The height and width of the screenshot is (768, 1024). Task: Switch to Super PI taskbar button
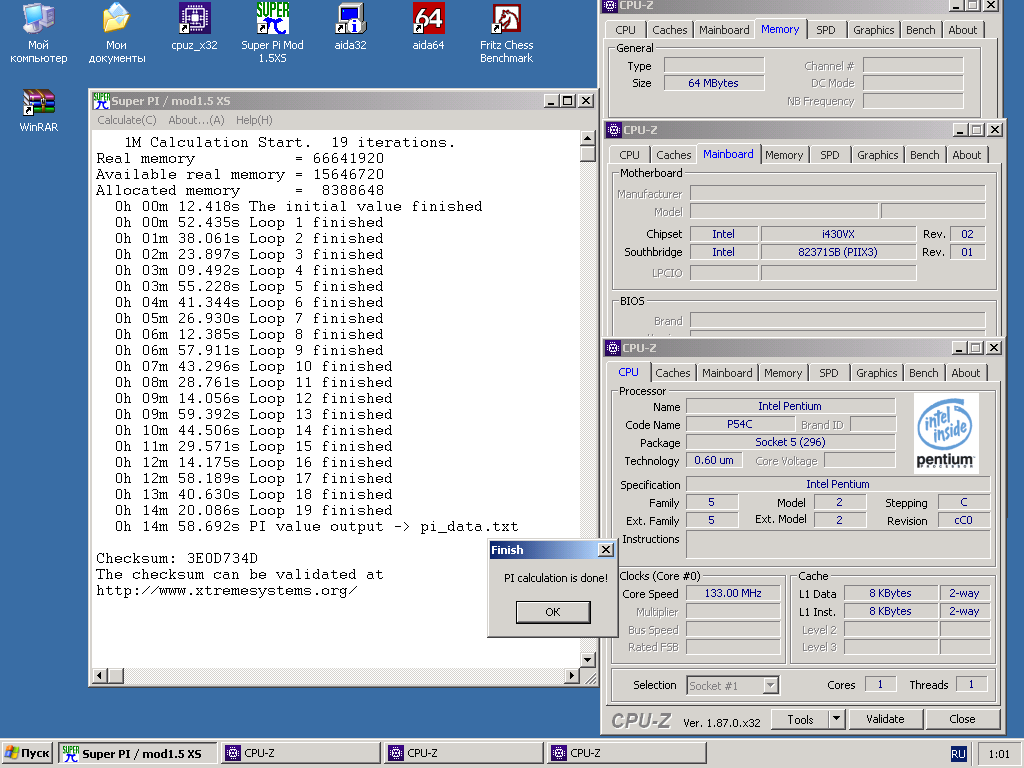click(137, 753)
